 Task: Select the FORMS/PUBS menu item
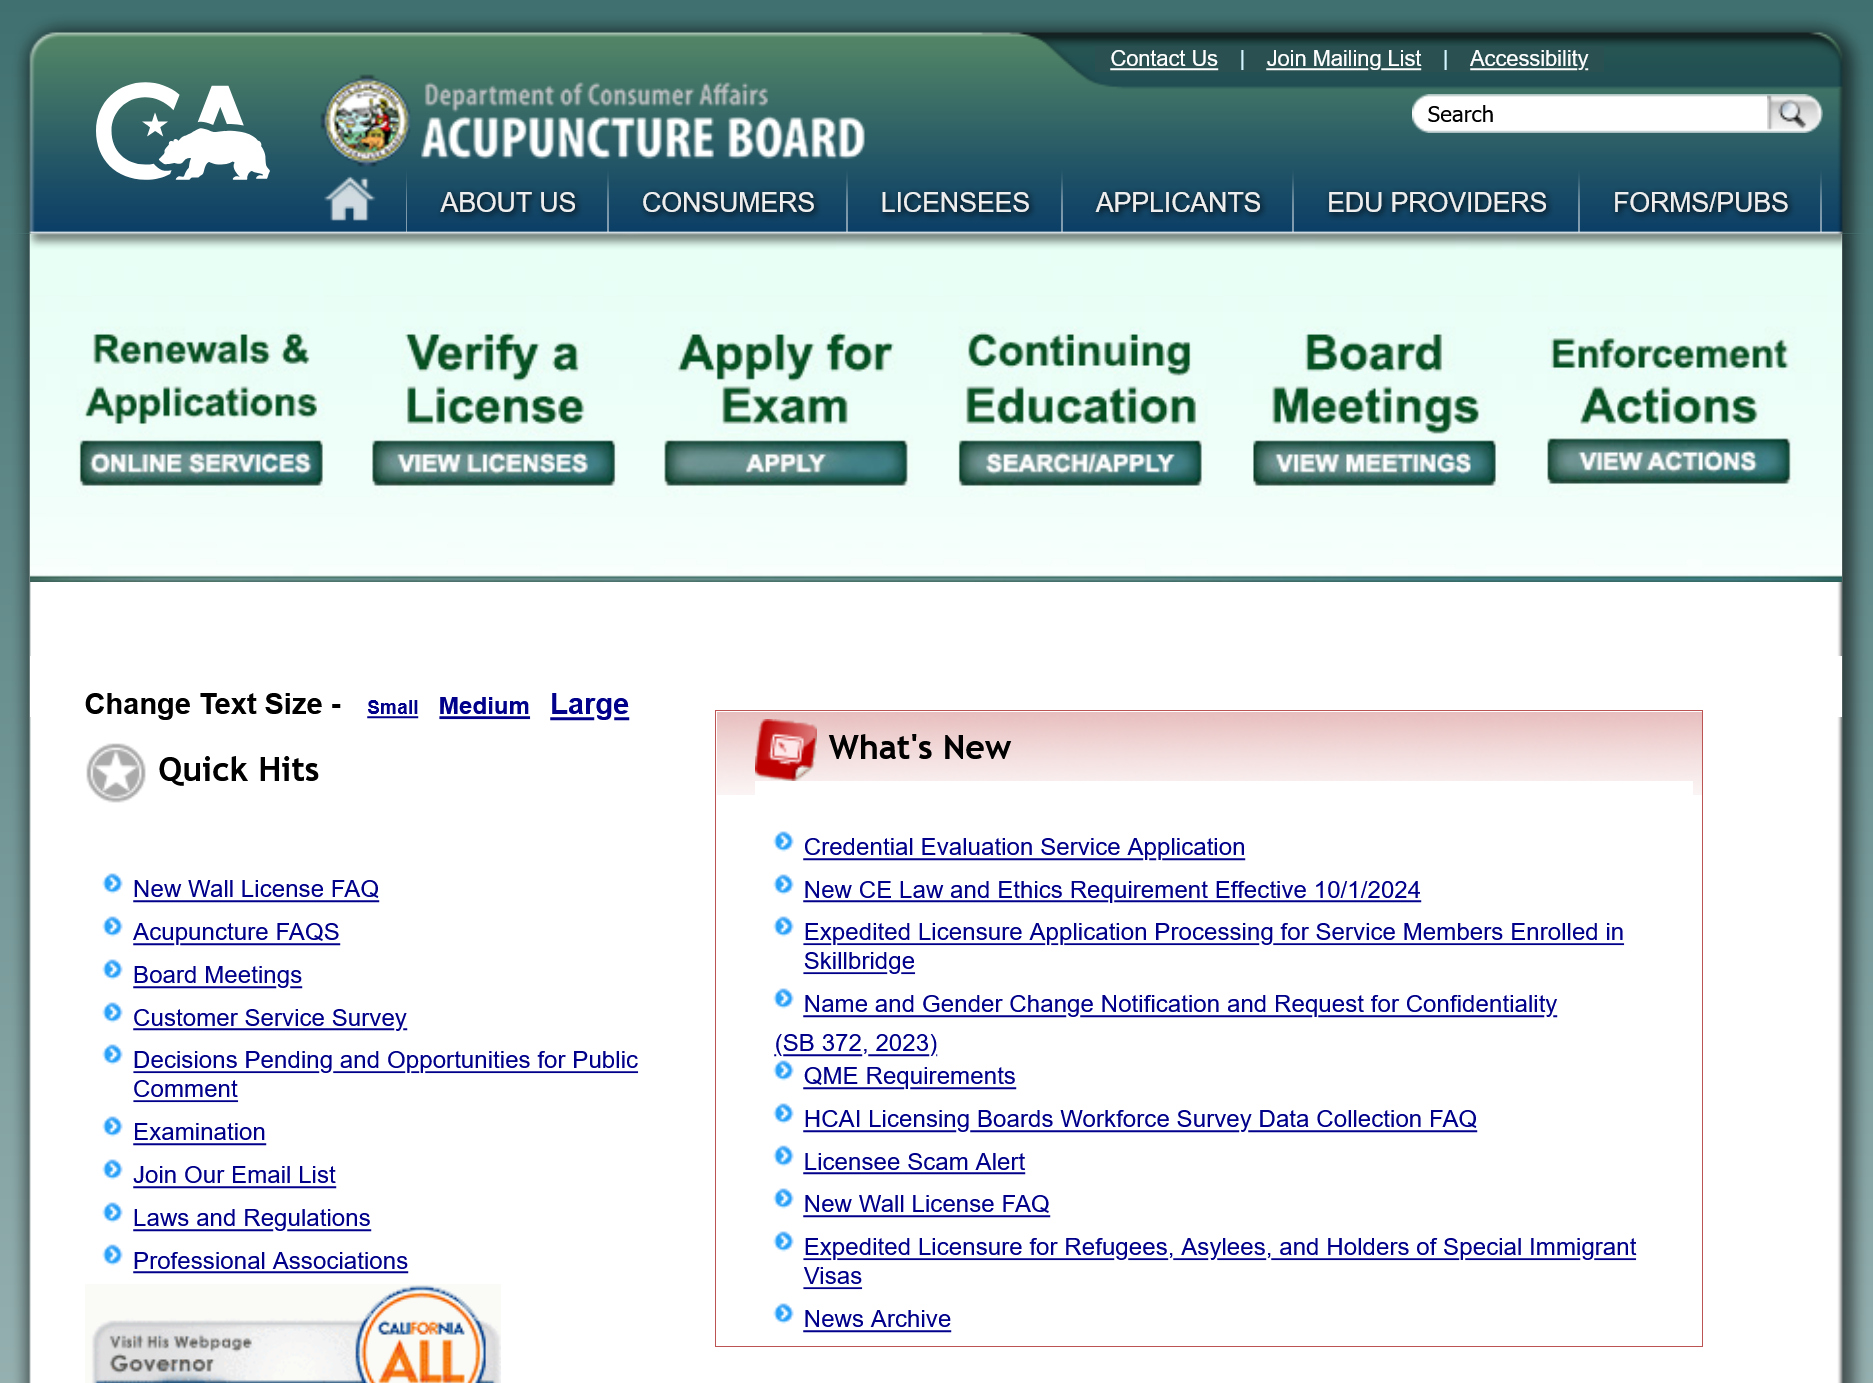[x=1700, y=202]
